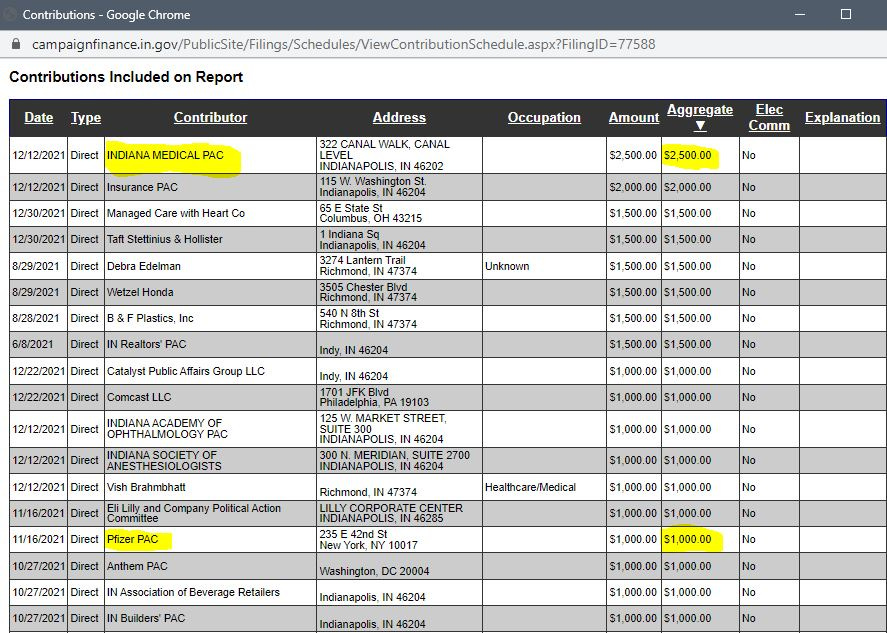Select IN Association of Beverage Retailers cell
The image size is (887, 633).
pyautogui.click(x=210, y=592)
